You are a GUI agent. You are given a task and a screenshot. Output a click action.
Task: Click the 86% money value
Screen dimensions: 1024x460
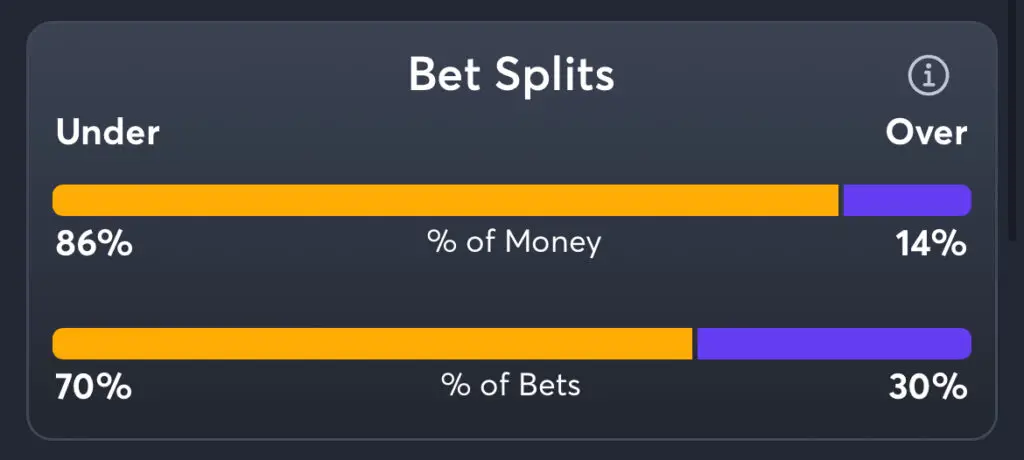coord(94,243)
